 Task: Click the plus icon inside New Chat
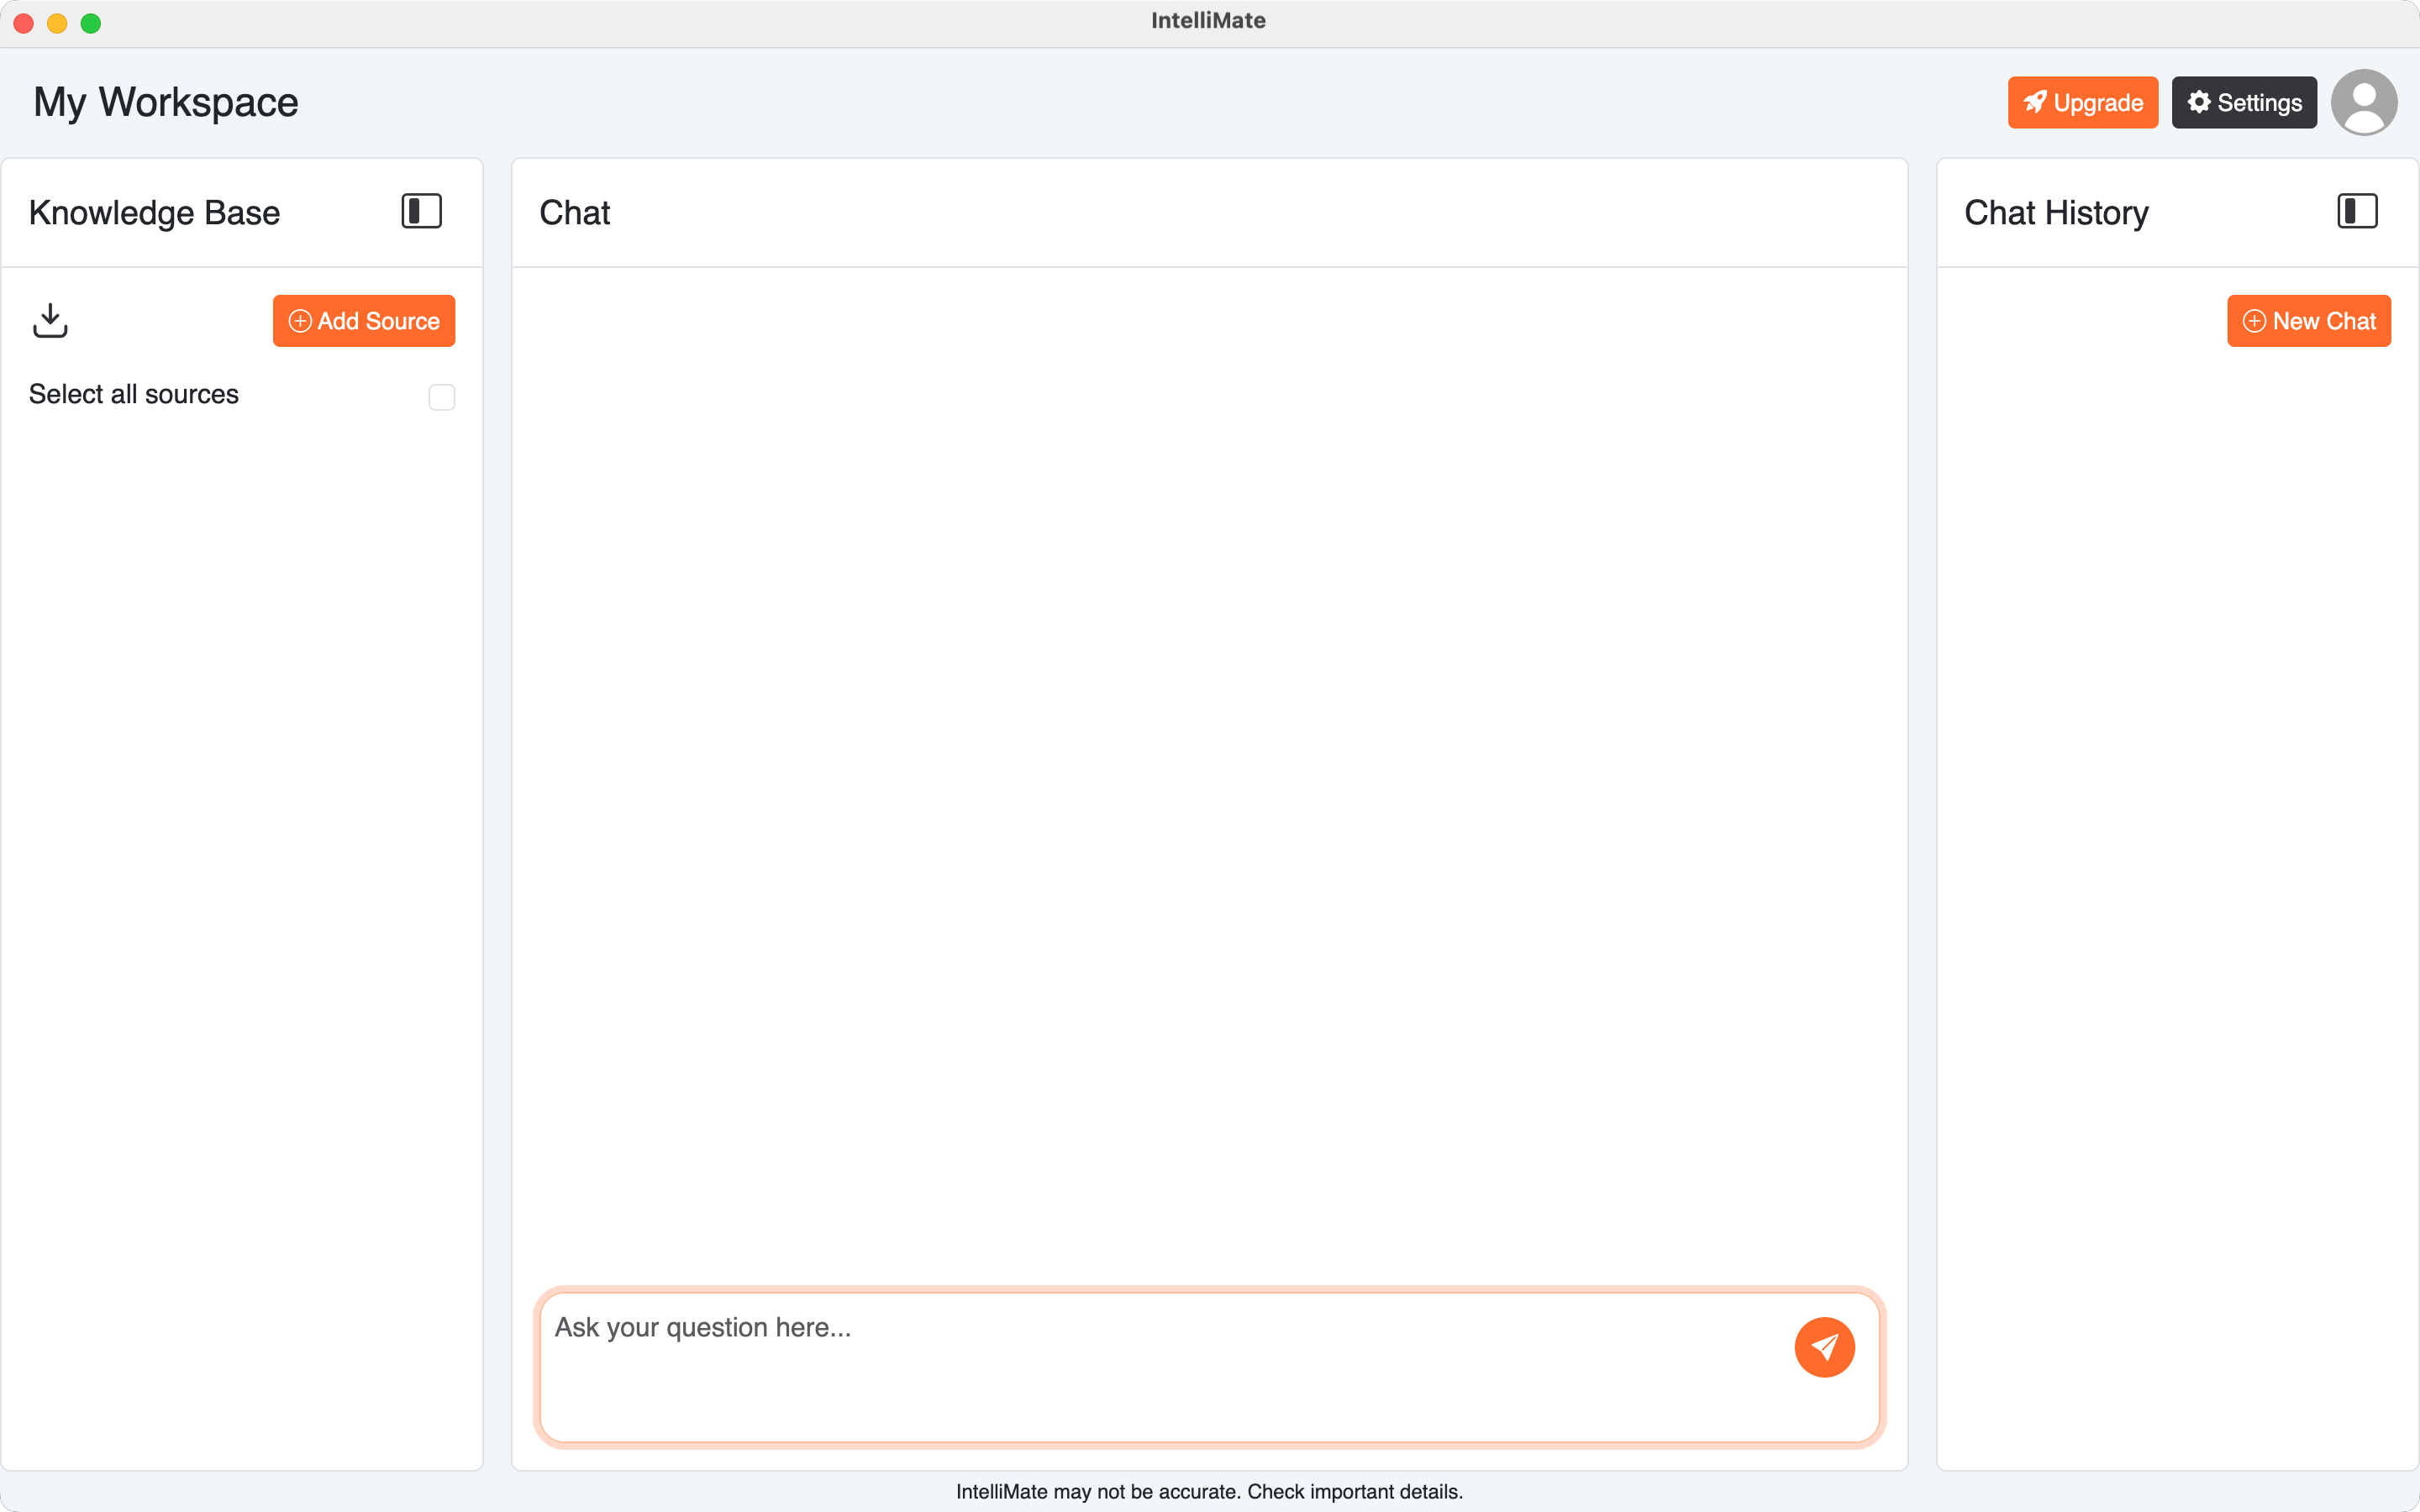(2254, 321)
